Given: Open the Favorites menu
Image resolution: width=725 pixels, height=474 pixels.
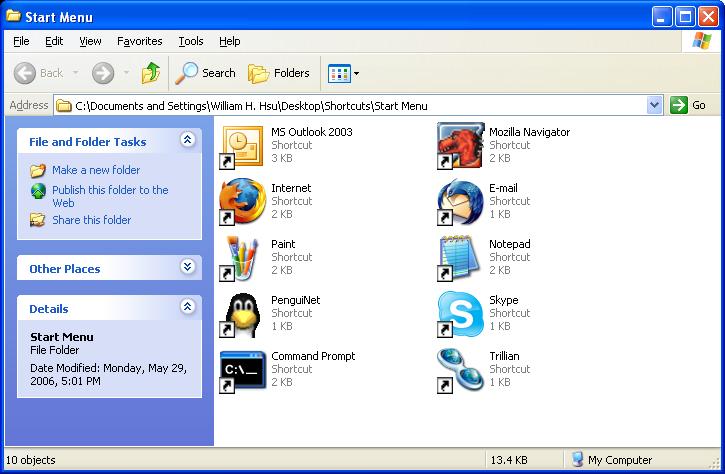Looking at the screenshot, I should click(x=139, y=41).
